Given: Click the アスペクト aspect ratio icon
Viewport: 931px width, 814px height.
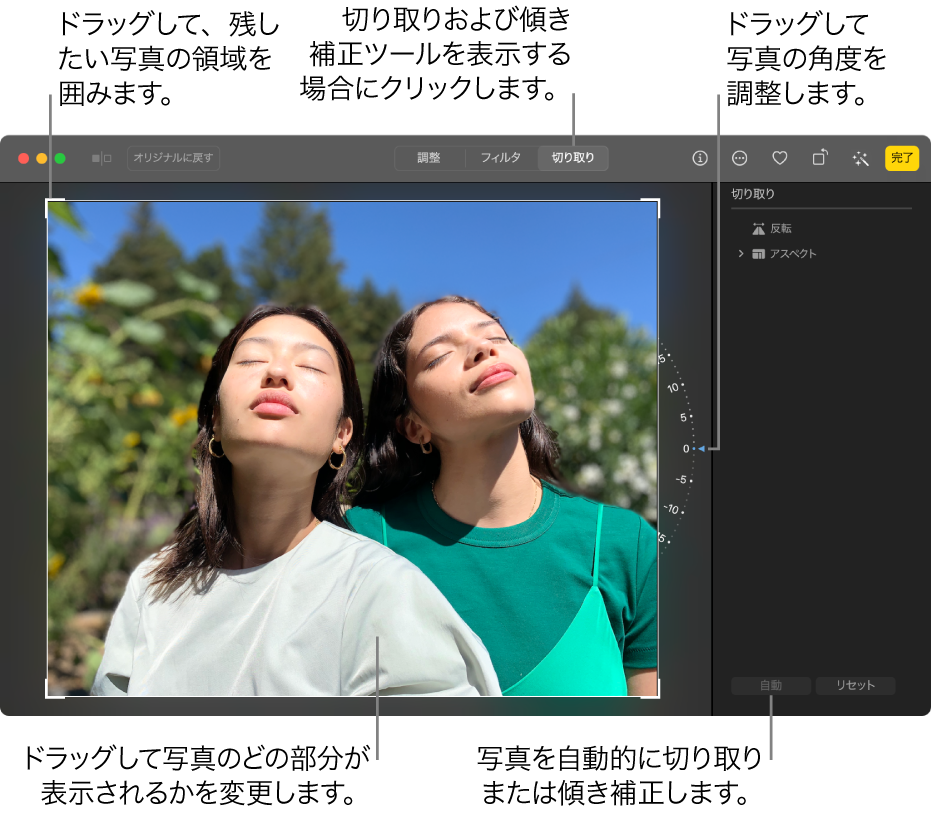Looking at the screenshot, I should tap(757, 253).
